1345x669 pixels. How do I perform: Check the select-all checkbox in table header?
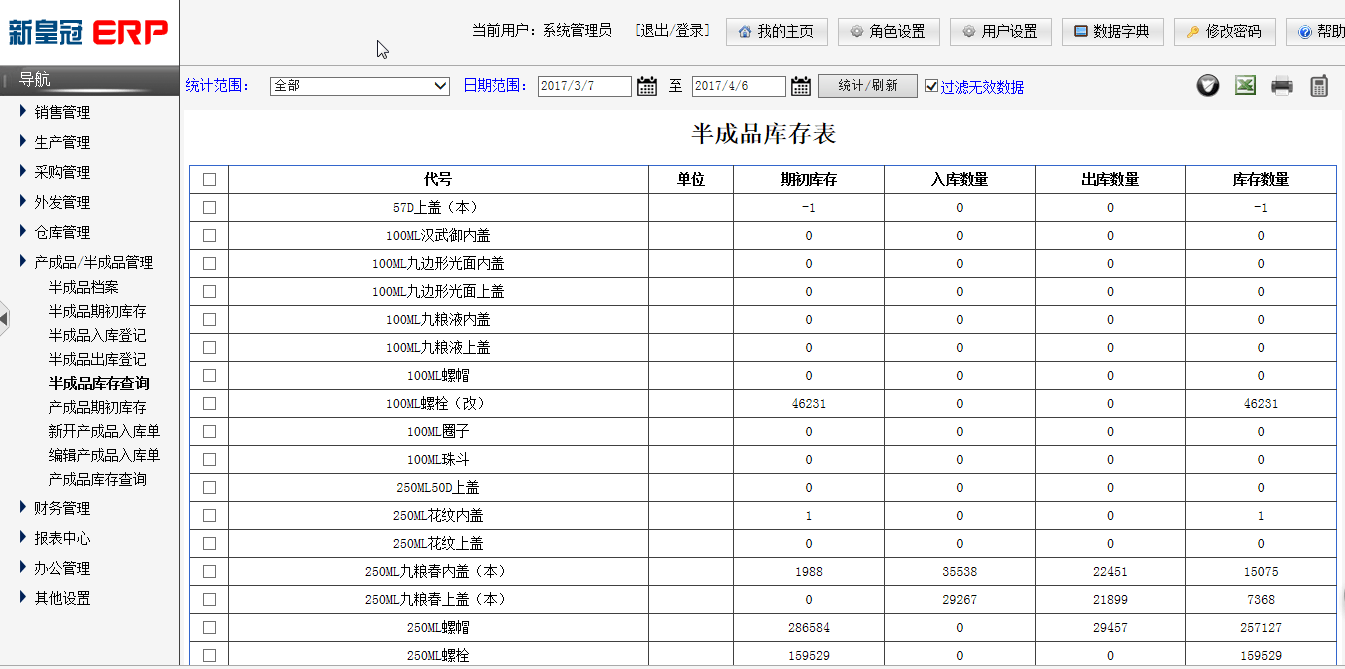[209, 180]
